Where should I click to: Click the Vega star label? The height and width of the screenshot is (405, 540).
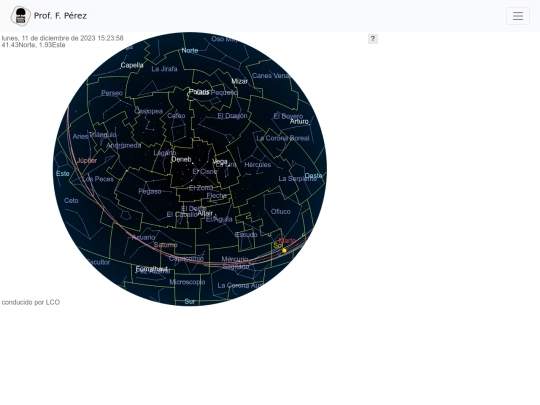(220, 161)
